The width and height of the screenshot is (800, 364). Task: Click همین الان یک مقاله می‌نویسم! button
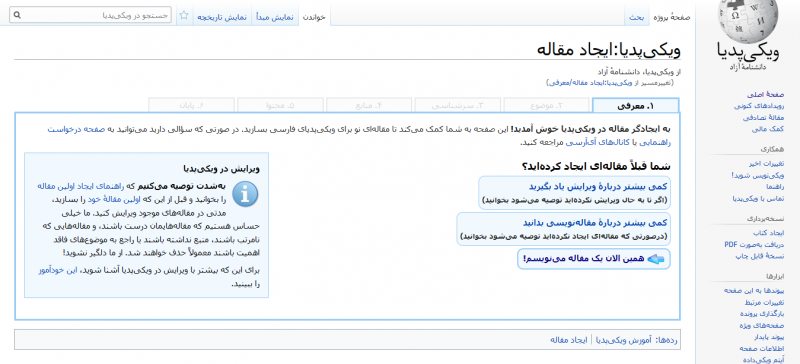[593, 259]
